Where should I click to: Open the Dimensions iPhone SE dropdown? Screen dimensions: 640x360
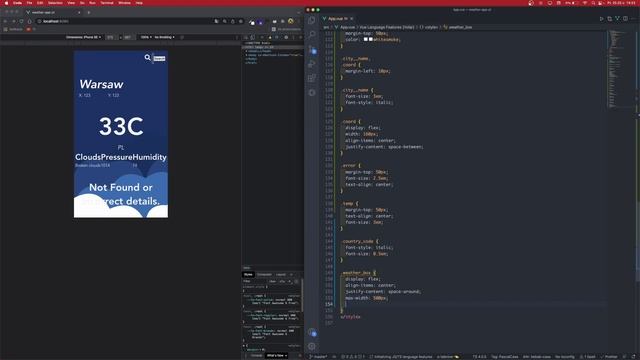coord(83,37)
